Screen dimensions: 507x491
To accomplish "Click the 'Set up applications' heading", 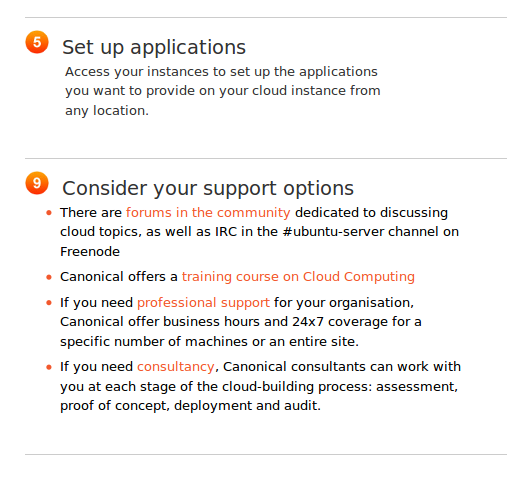I will (154, 47).
